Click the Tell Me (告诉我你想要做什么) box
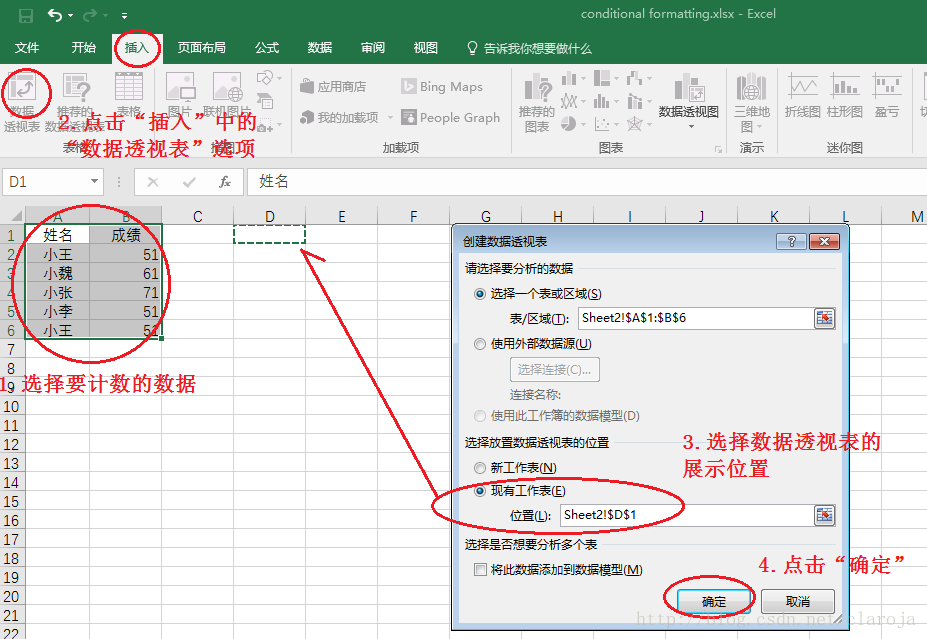The height and width of the screenshot is (639, 927). point(529,48)
